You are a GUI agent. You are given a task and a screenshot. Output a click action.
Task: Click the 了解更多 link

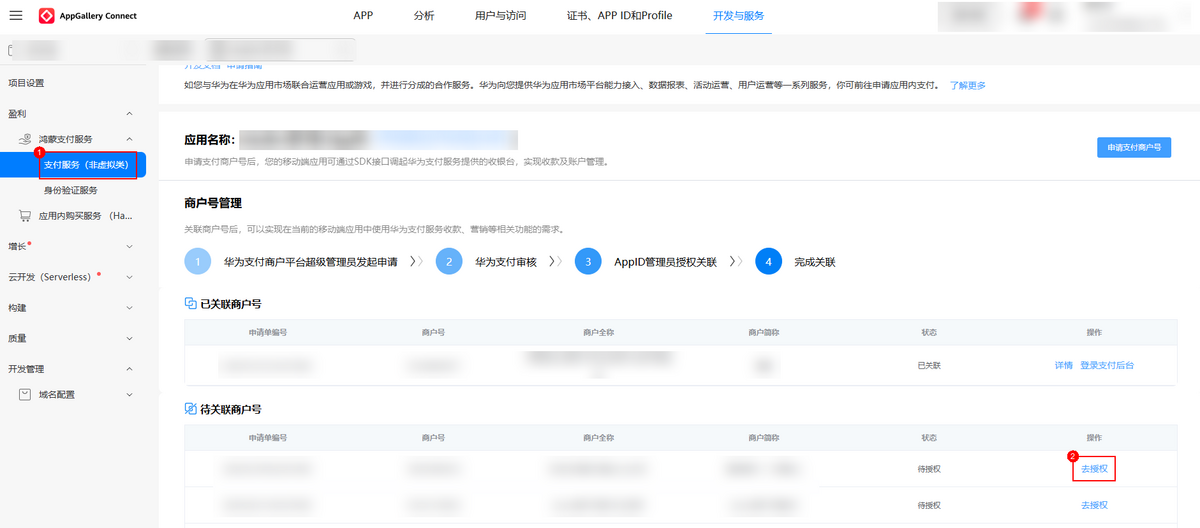967,85
